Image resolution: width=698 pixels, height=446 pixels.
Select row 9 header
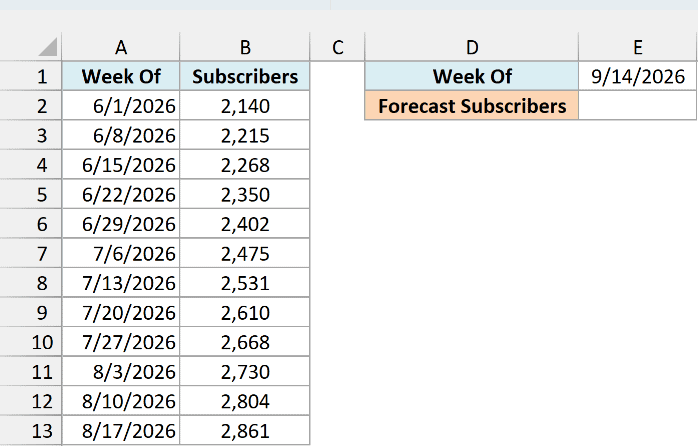[31, 312]
